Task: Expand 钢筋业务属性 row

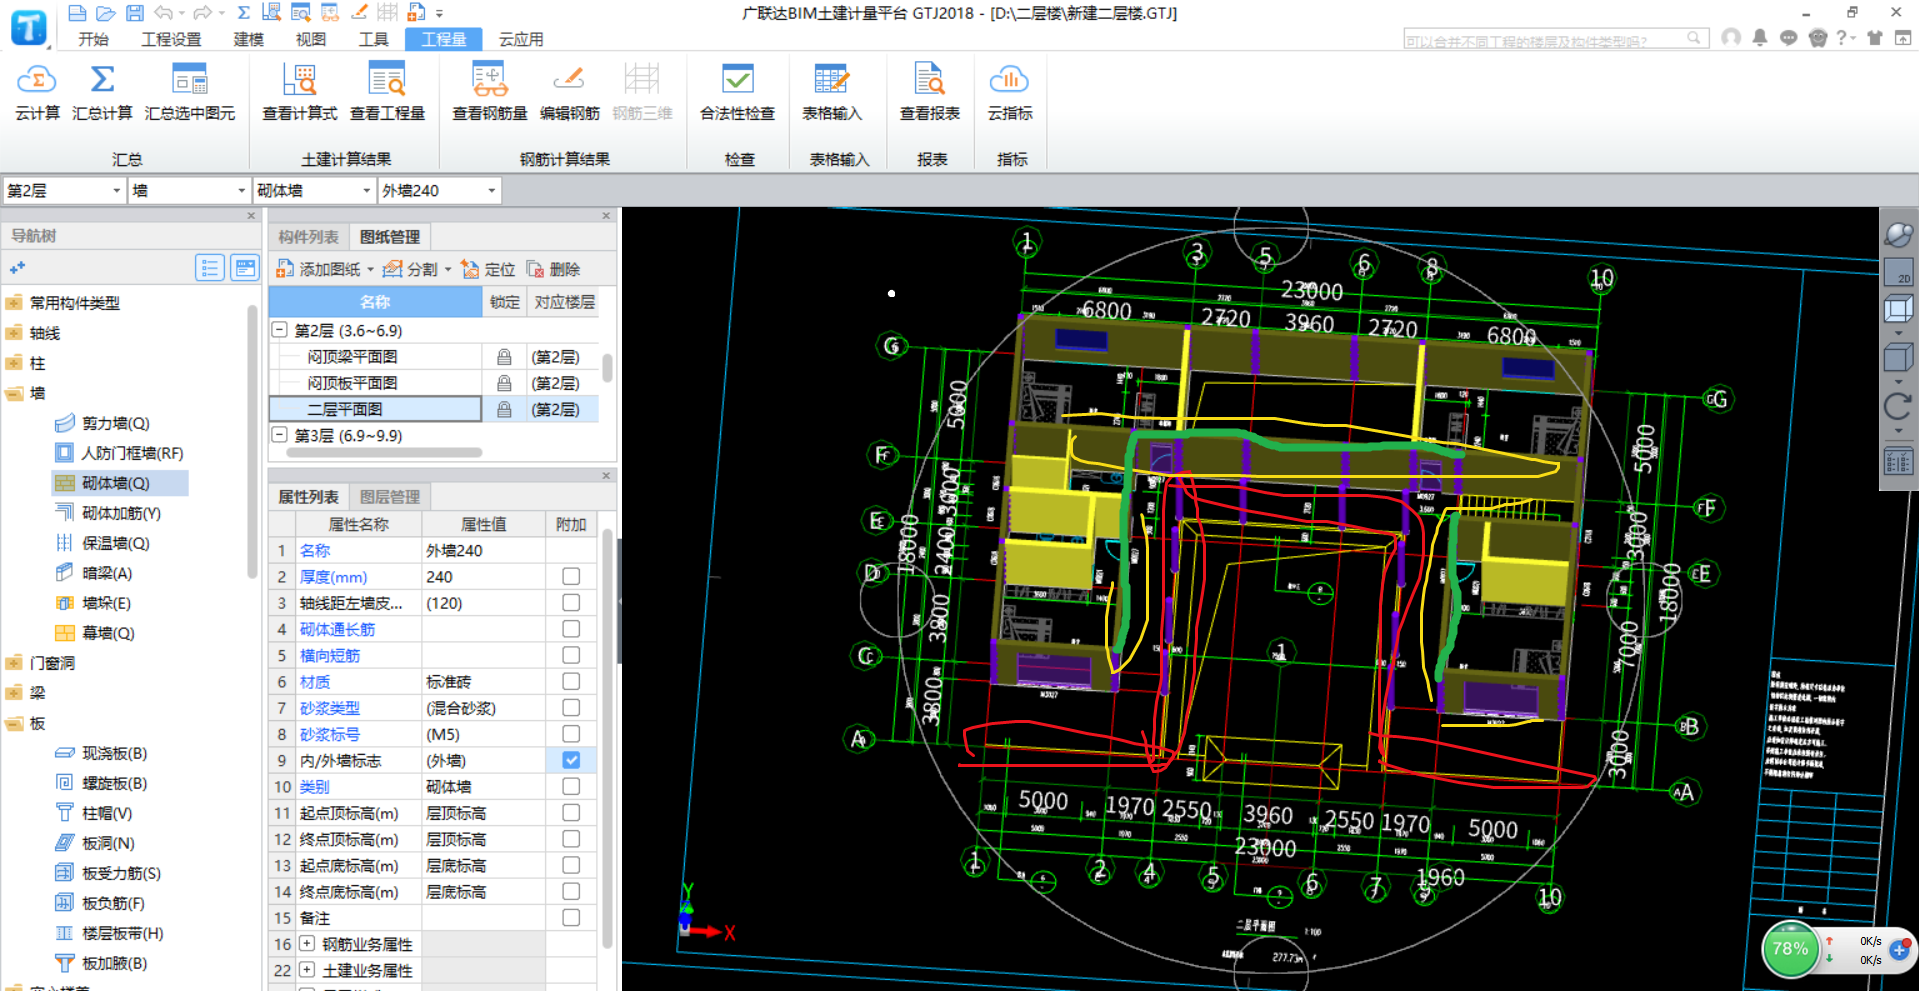Action: [307, 943]
